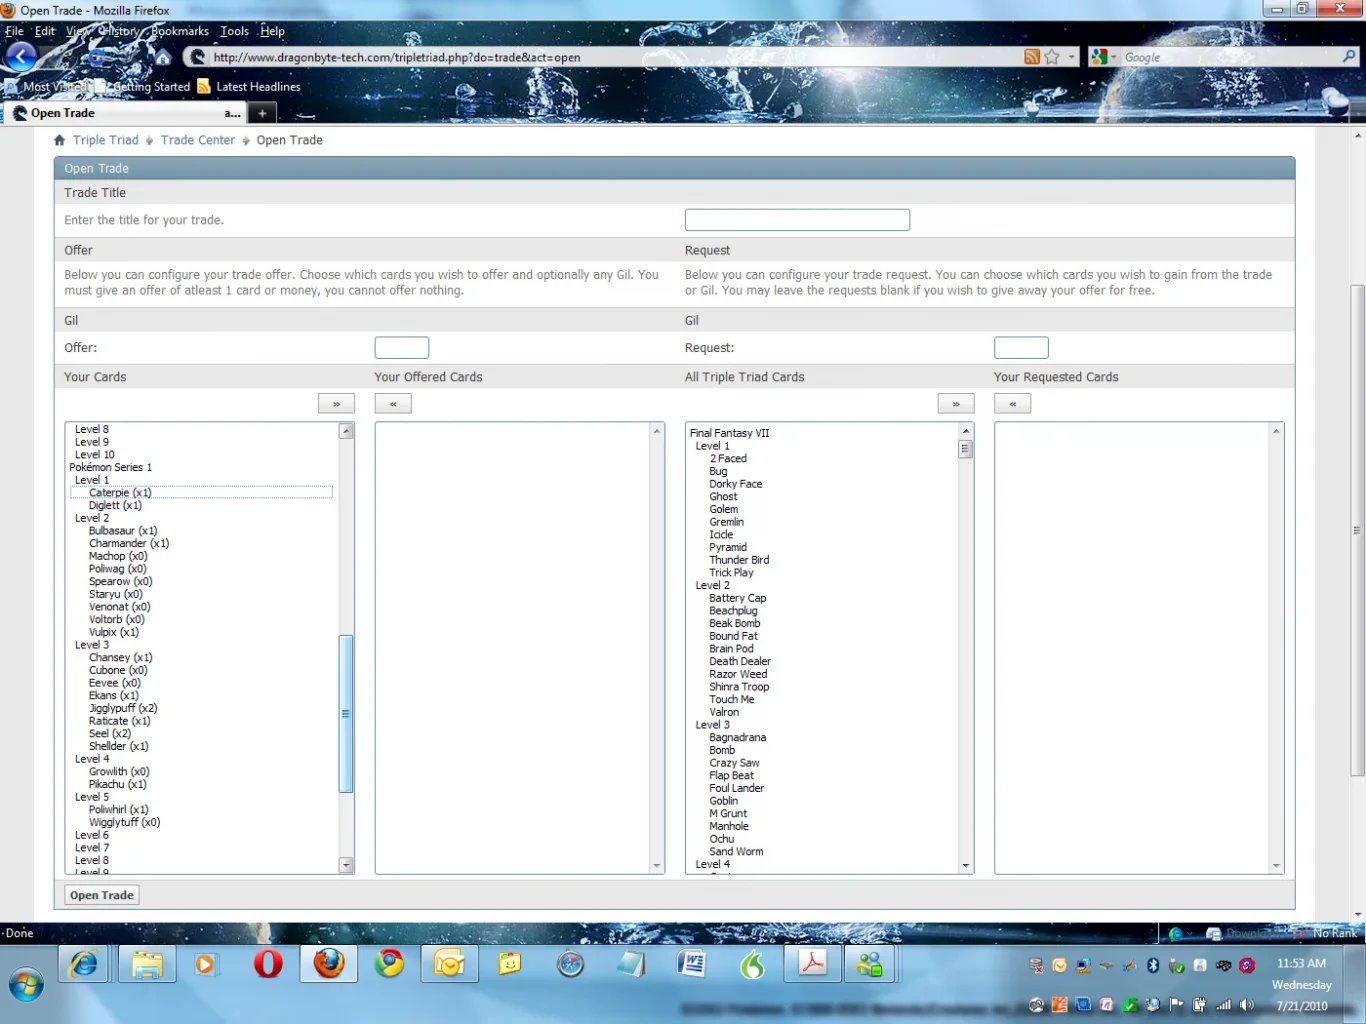This screenshot has width=1366, height=1024.
Task: Select Diglett (x1) in Your Cards
Action: [x=115, y=505]
